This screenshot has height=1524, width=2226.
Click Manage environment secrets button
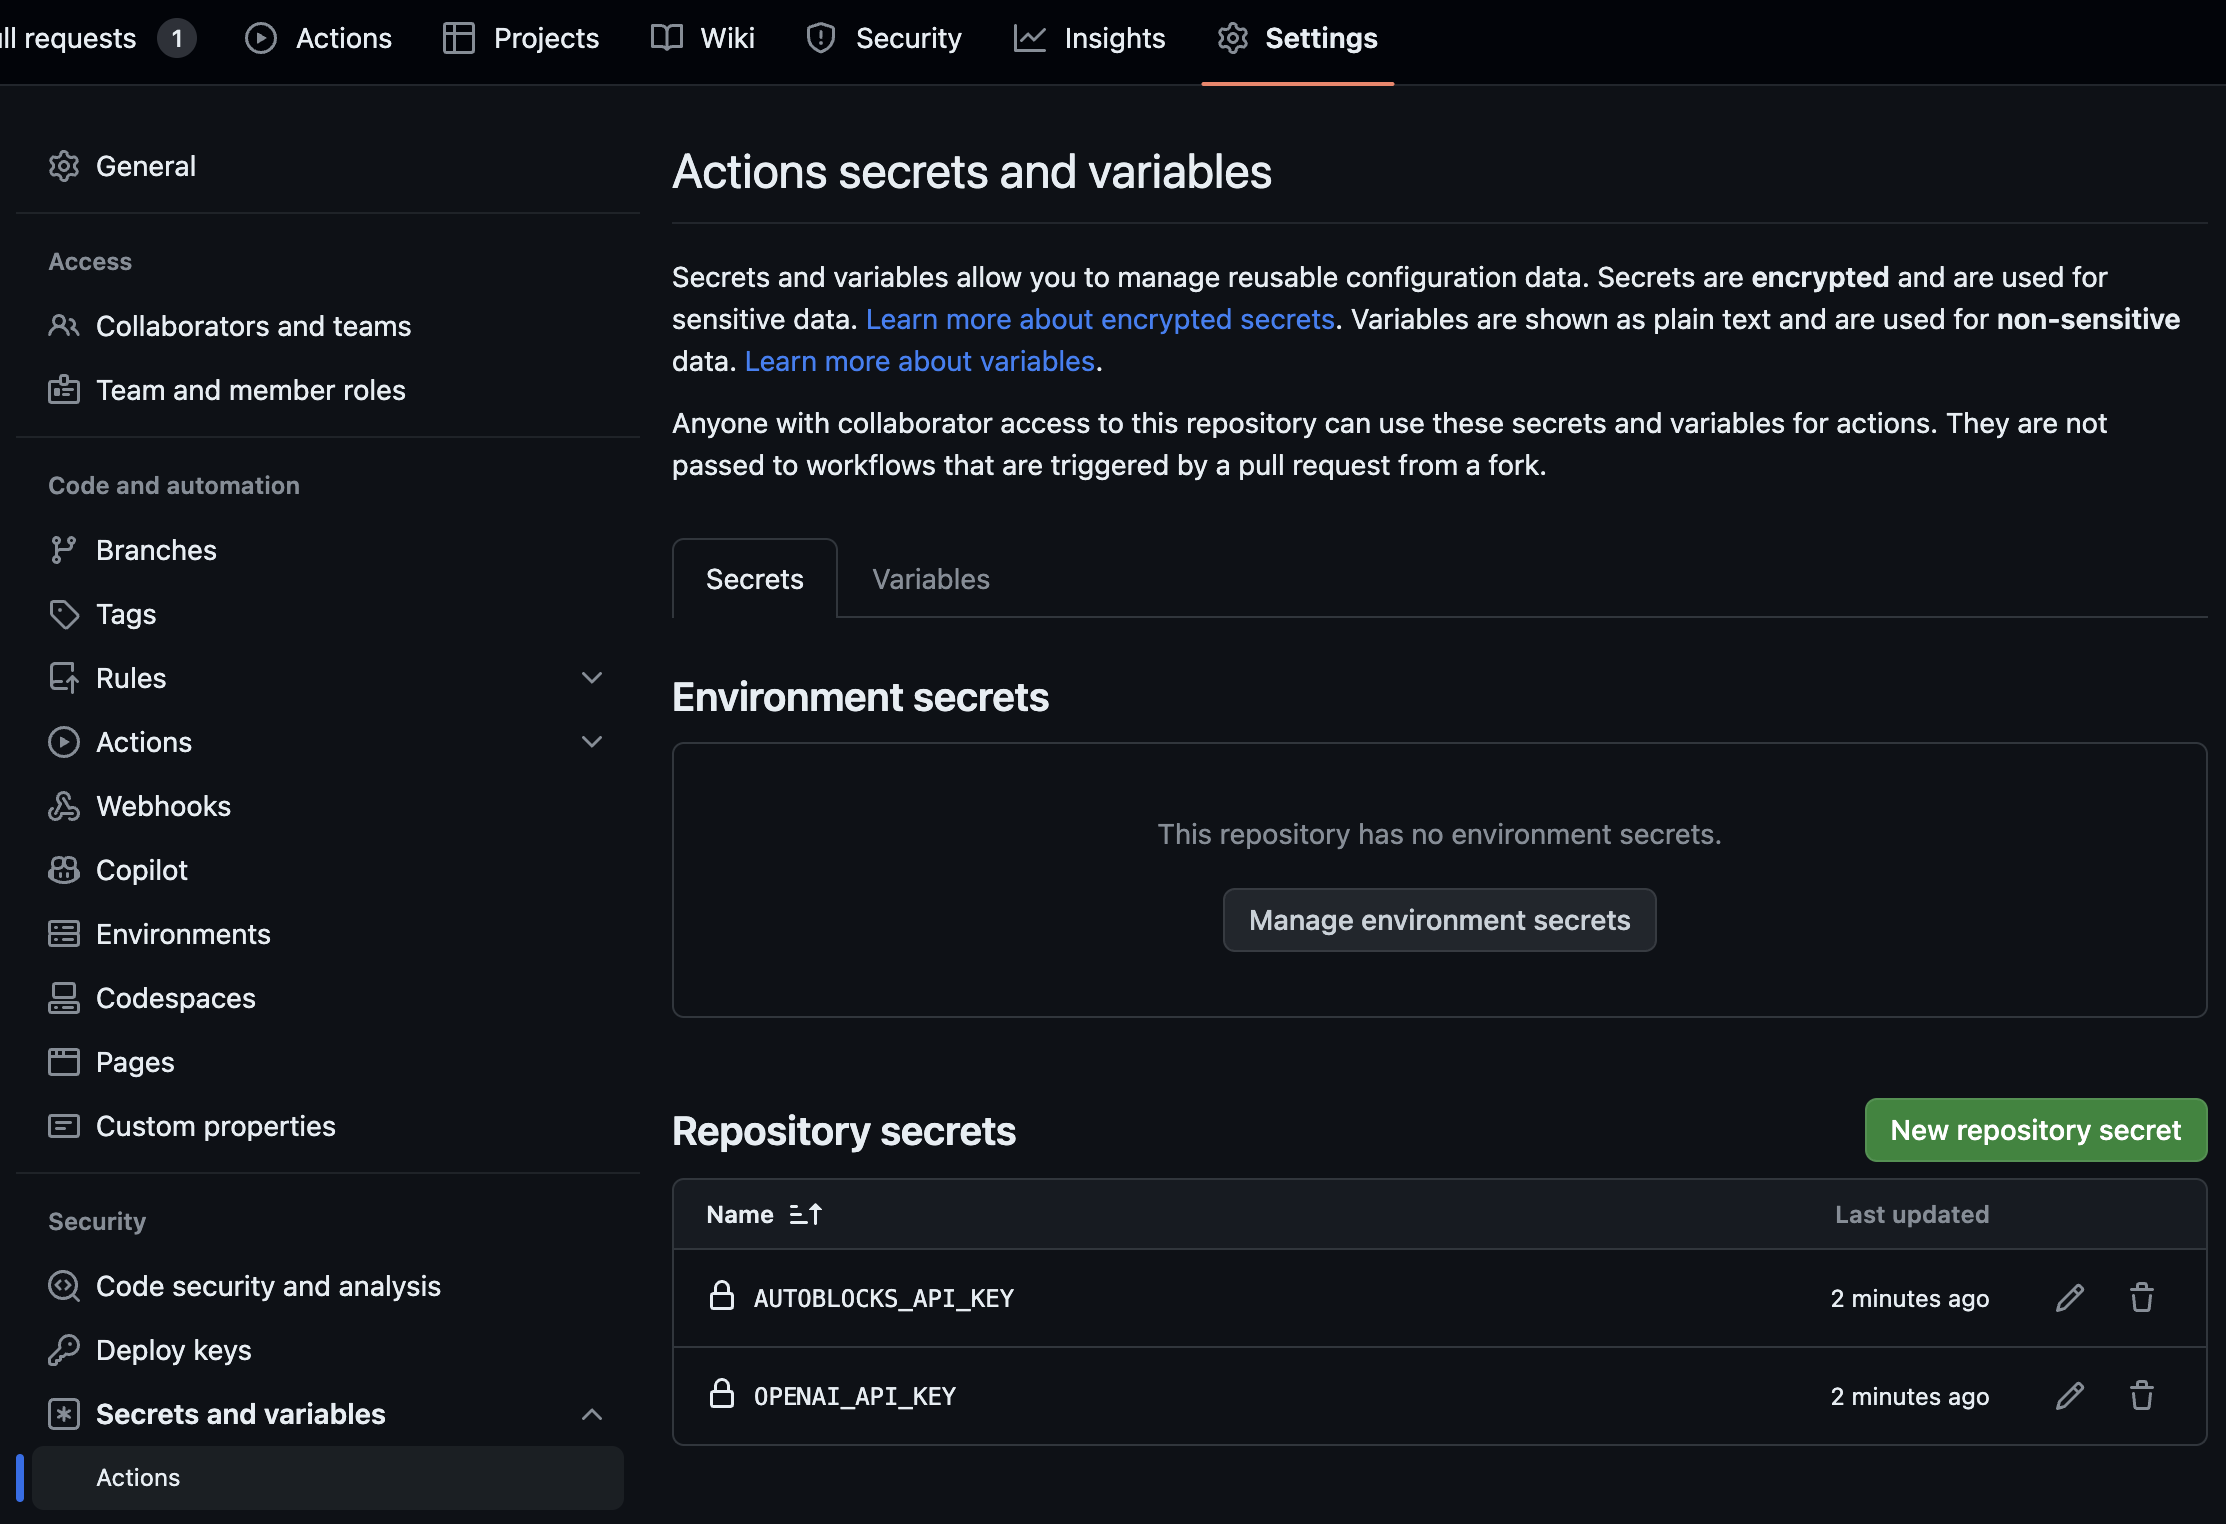pyautogui.click(x=1439, y=918)
